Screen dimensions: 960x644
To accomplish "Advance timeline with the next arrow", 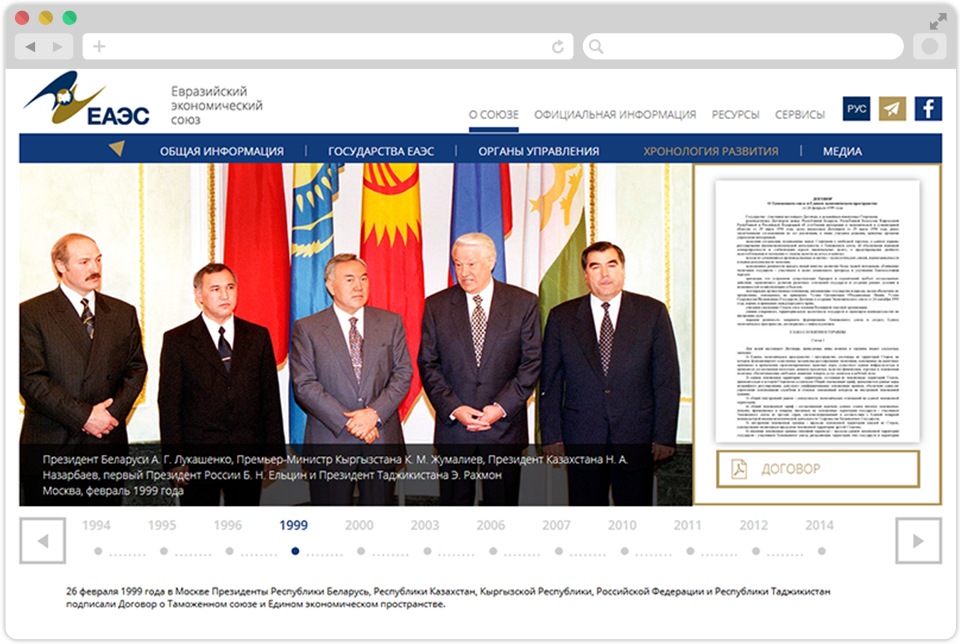I will pyautogui.click(x=917, y=541).
